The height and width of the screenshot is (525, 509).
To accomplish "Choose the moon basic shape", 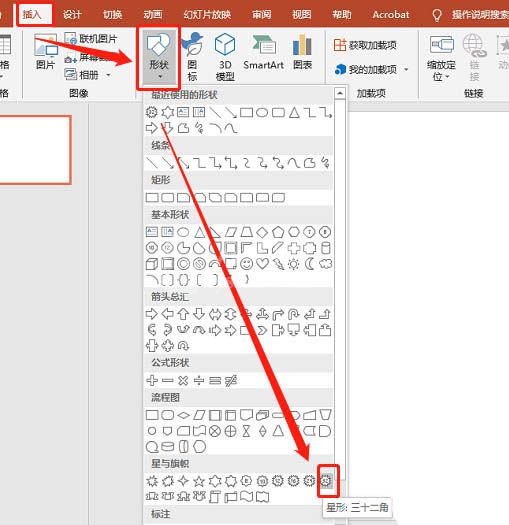I will click(x=309, y=264).
